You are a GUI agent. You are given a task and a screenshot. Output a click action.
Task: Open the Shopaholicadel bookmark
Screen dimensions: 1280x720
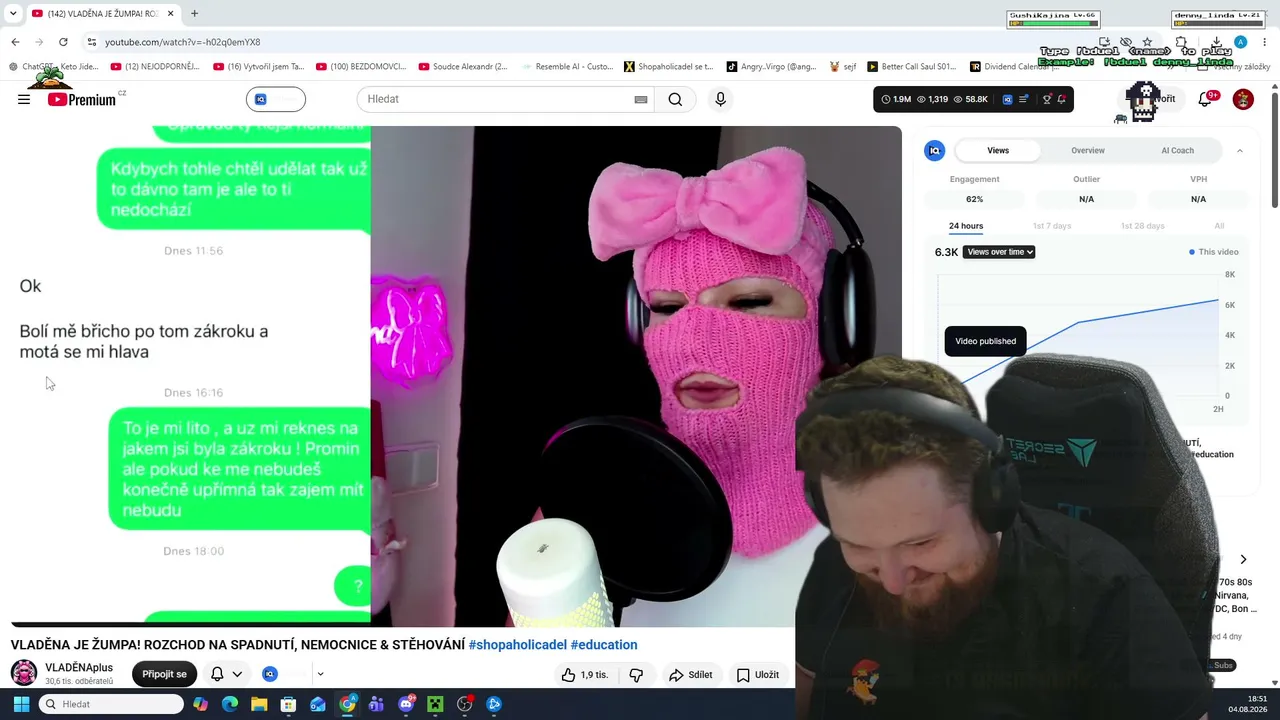tap(669, 67)
